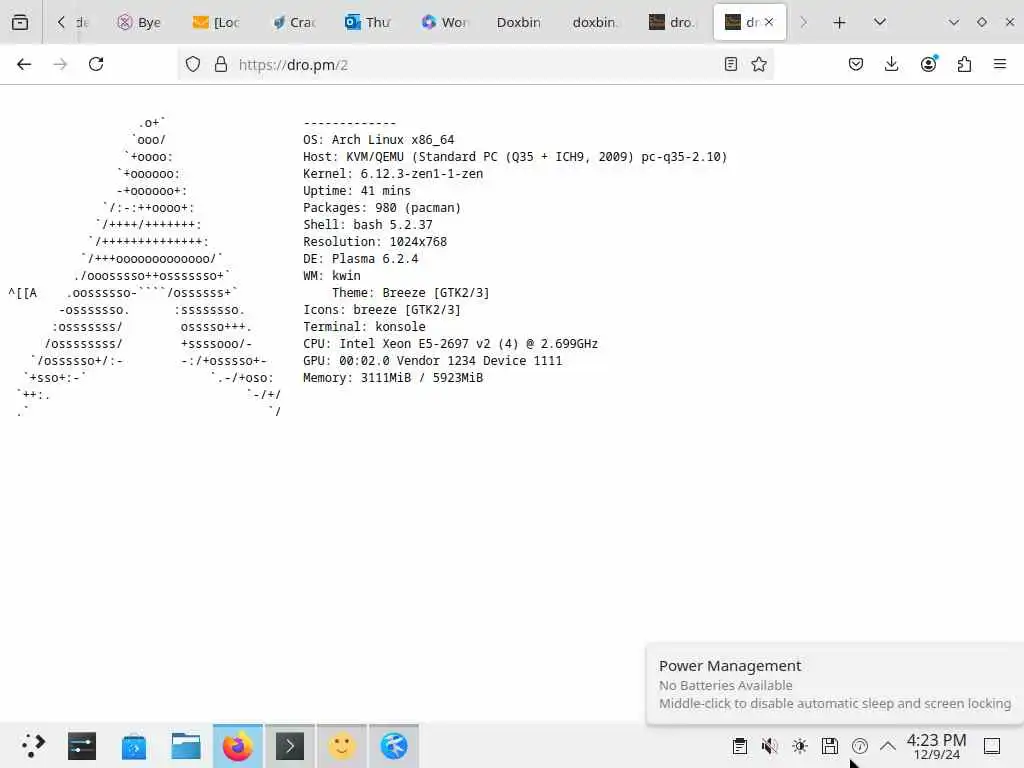
Task: Switch to the Doxbin tab
Action: pos(519,22)
